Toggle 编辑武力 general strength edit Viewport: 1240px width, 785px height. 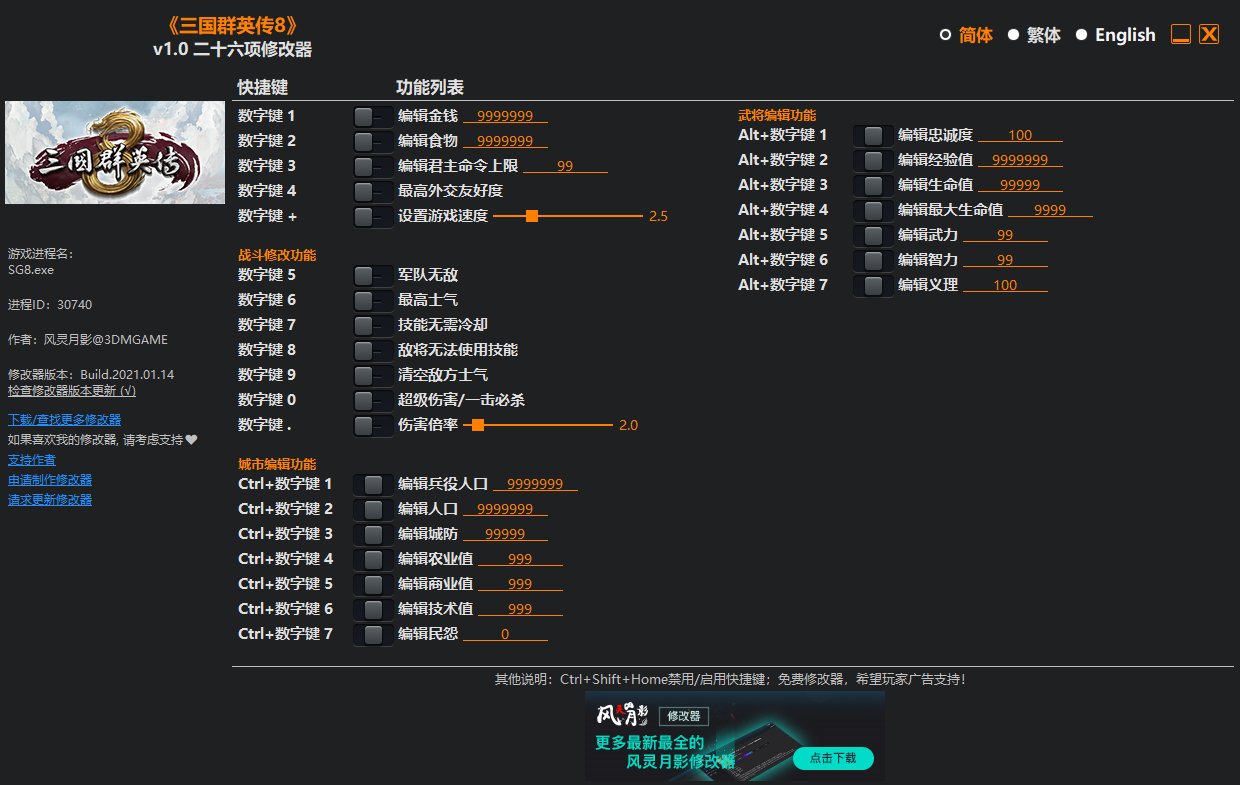click(872, 234)
